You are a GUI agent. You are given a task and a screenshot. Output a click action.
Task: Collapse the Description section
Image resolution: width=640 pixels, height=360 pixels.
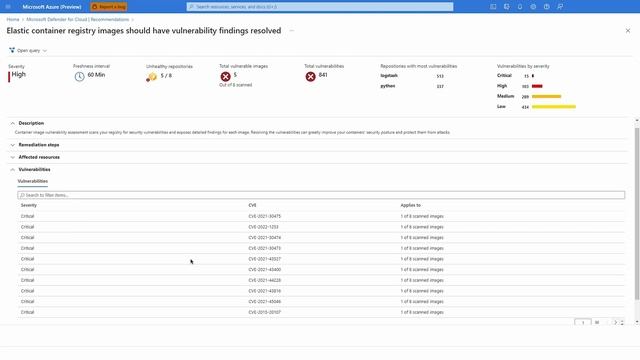pos(13,123)
